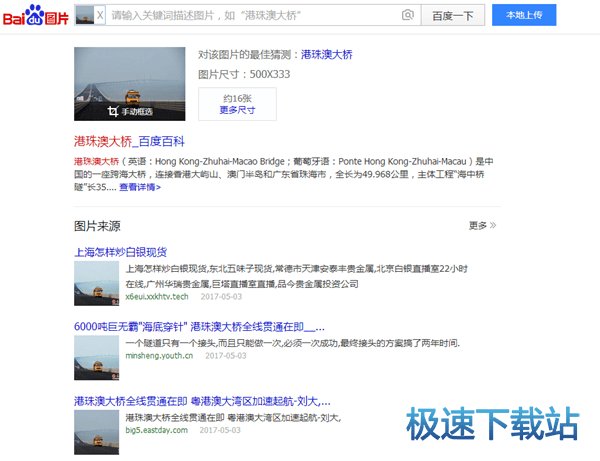Image resolution: width=600 pixels, height=461 pixels.
Task: Click 更多尺寸 for more sizes
Action: [x=237, y=110]
